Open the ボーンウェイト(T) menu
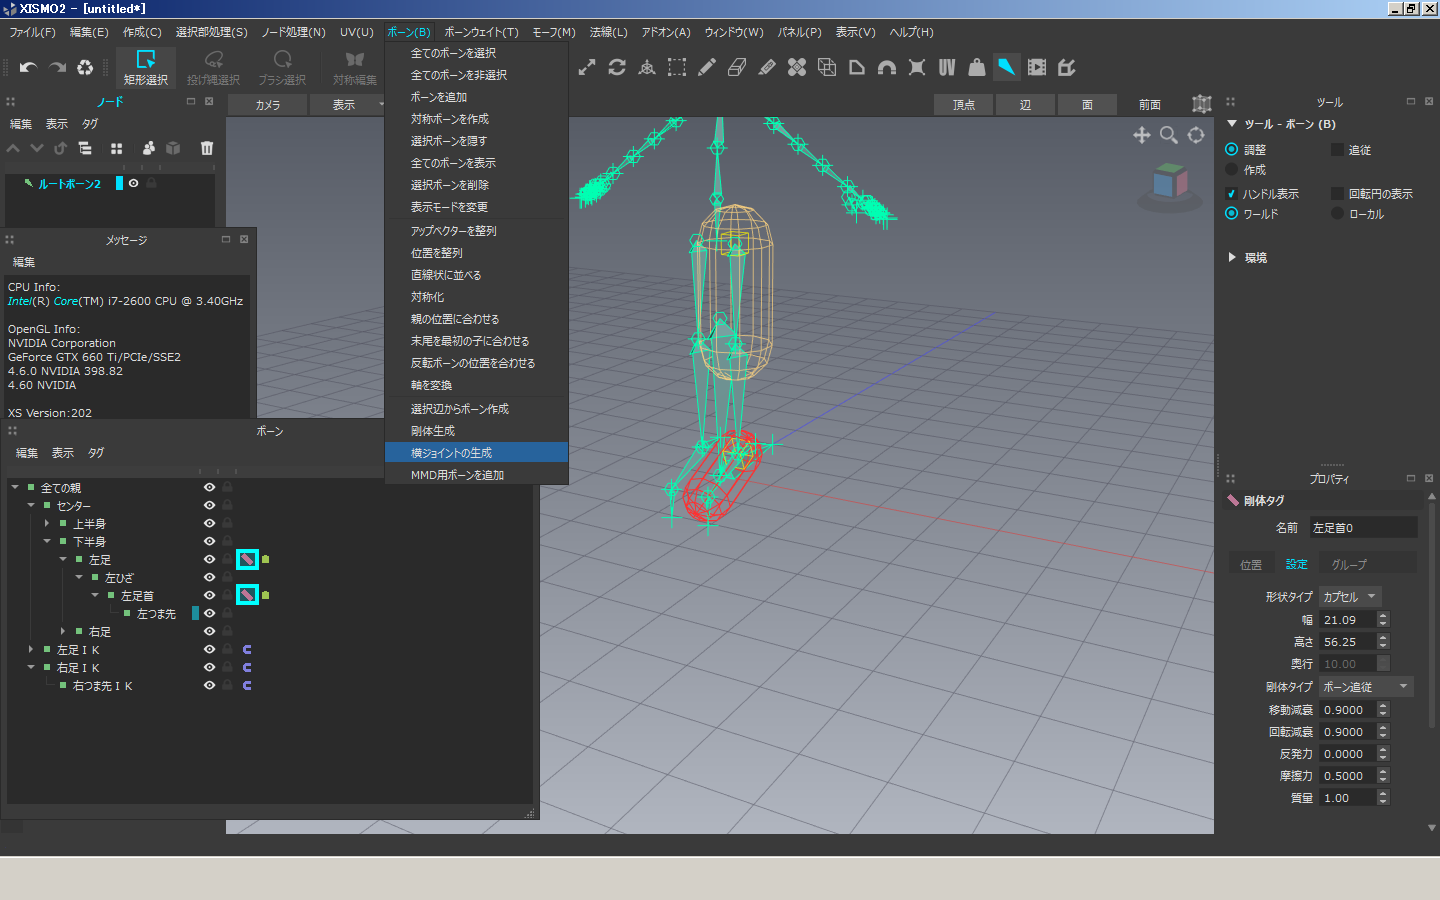Viewport: 1440px width, 900px height. coord(481,32)
